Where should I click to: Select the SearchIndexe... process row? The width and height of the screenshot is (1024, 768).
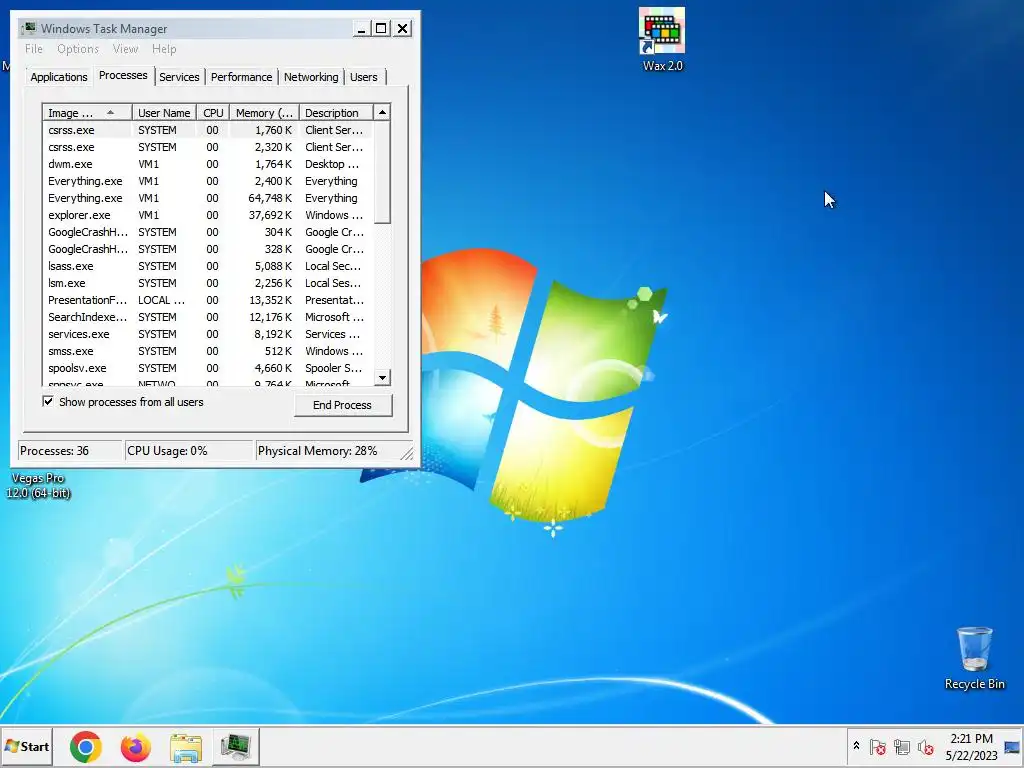click(x=208, y=317)
